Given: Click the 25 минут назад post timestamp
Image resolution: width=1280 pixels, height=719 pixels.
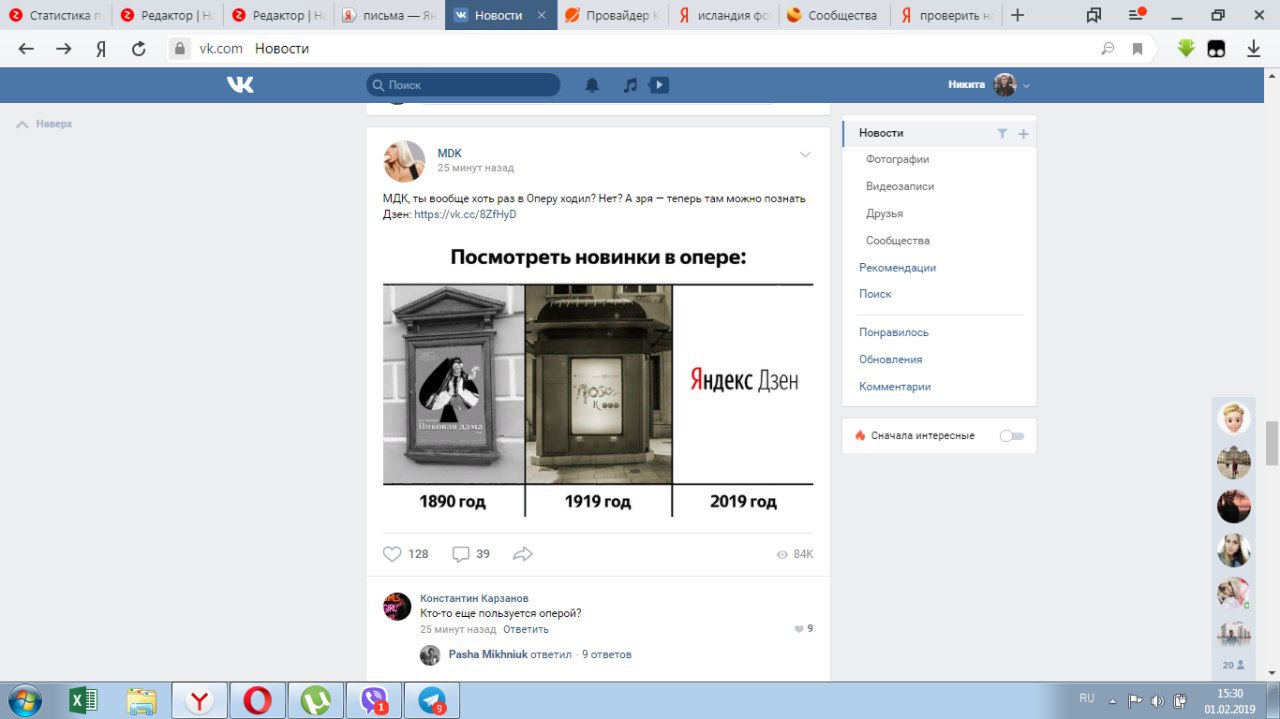Looking at the screenshot, I should click(x=475, y=168).
